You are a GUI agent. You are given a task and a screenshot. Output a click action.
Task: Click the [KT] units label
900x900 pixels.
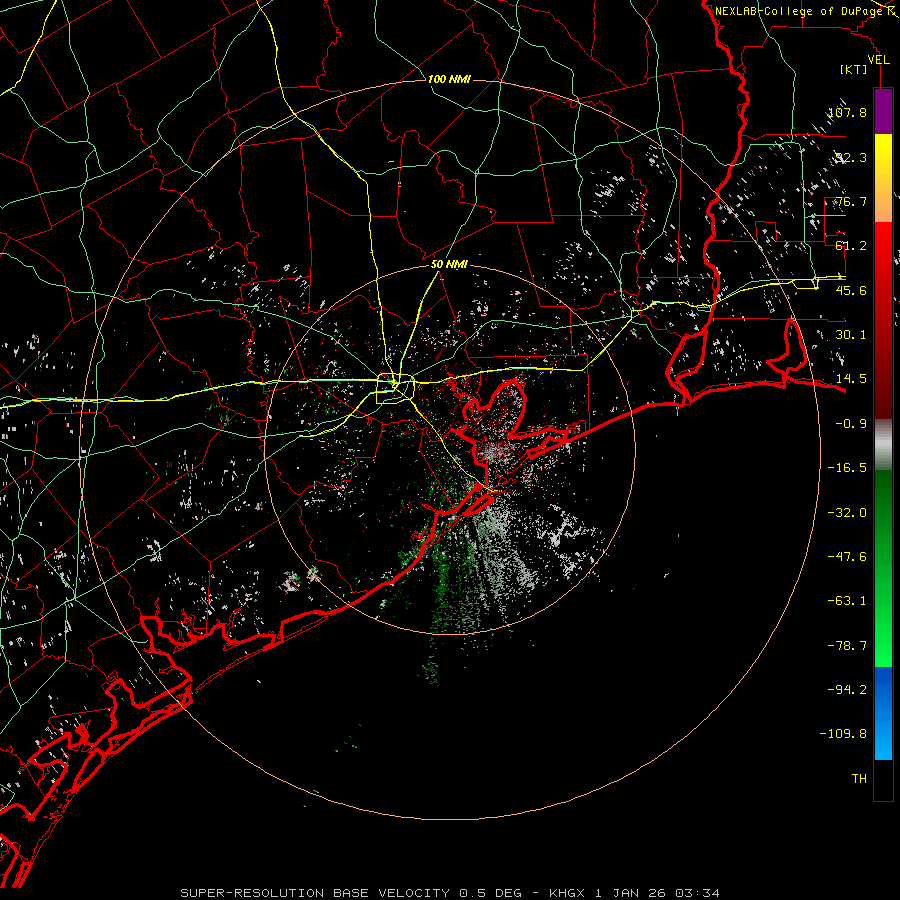(x=854, y=69)
